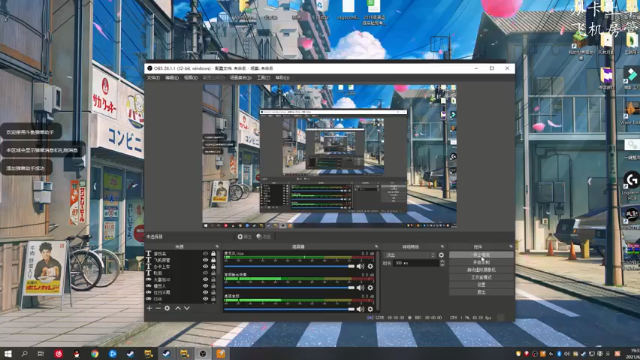
Task: Pop out the scene transitions dock header icon
Action: click(442, 247)
